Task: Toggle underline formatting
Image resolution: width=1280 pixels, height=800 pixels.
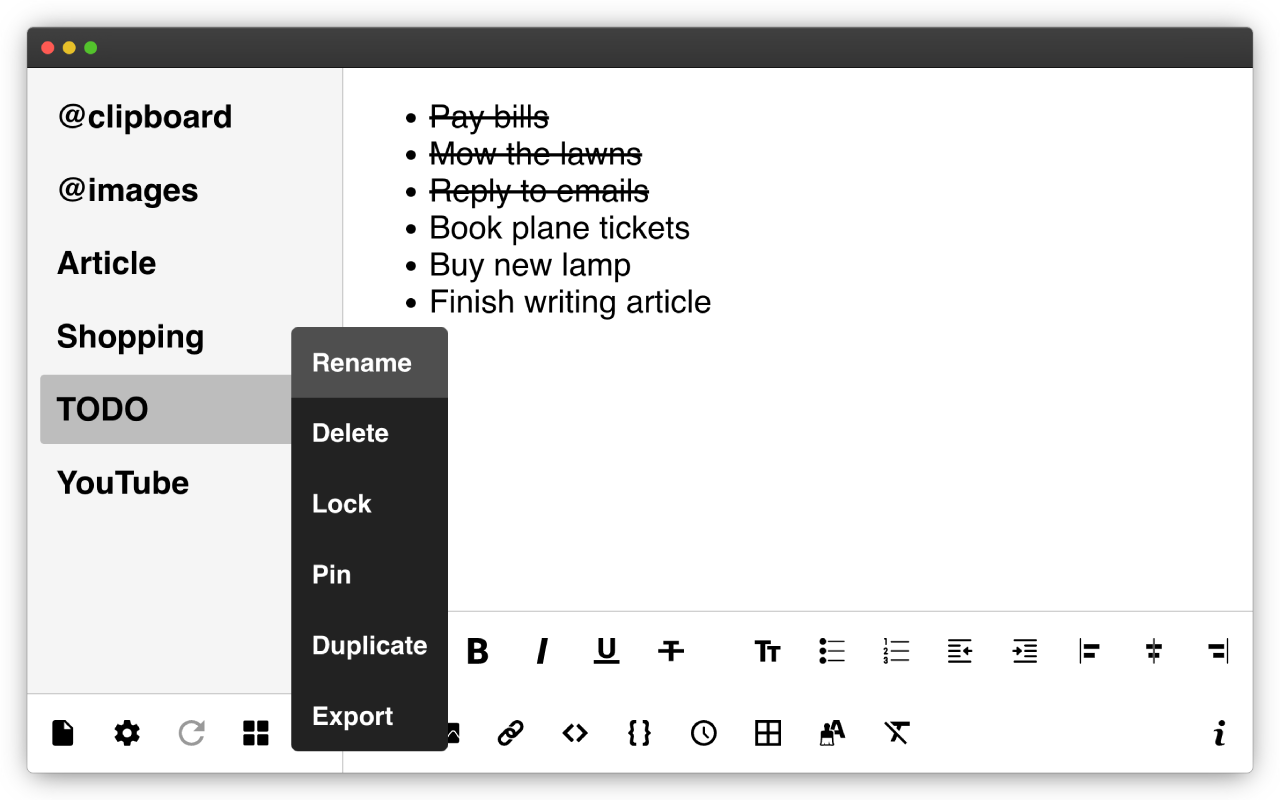Action: tap(606, 652)
